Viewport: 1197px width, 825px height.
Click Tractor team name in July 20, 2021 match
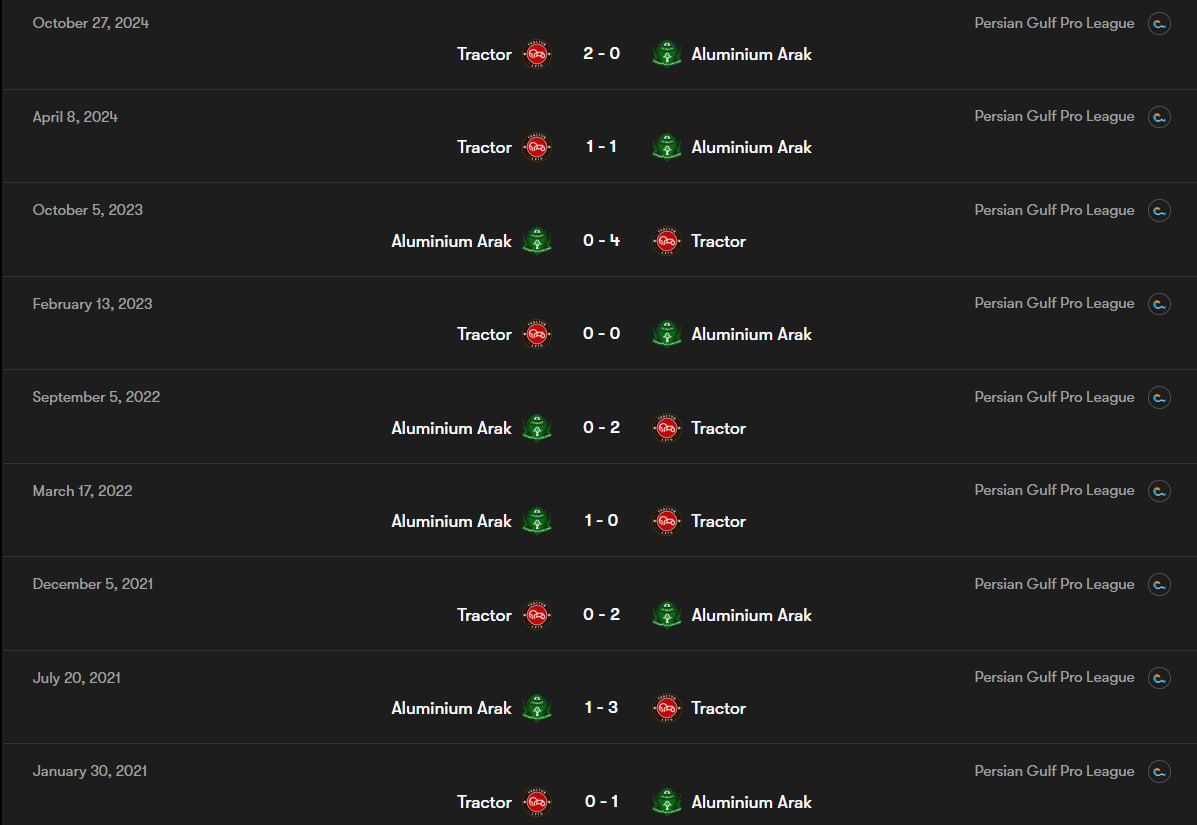click(718, 708)
